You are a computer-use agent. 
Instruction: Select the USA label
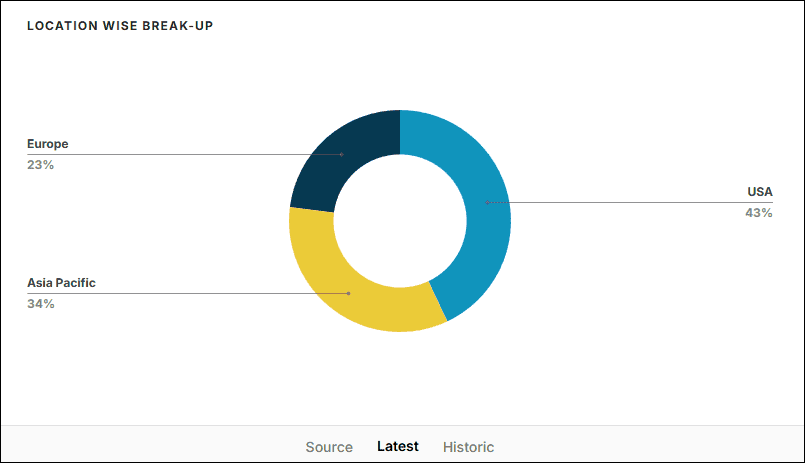point(760,192)
